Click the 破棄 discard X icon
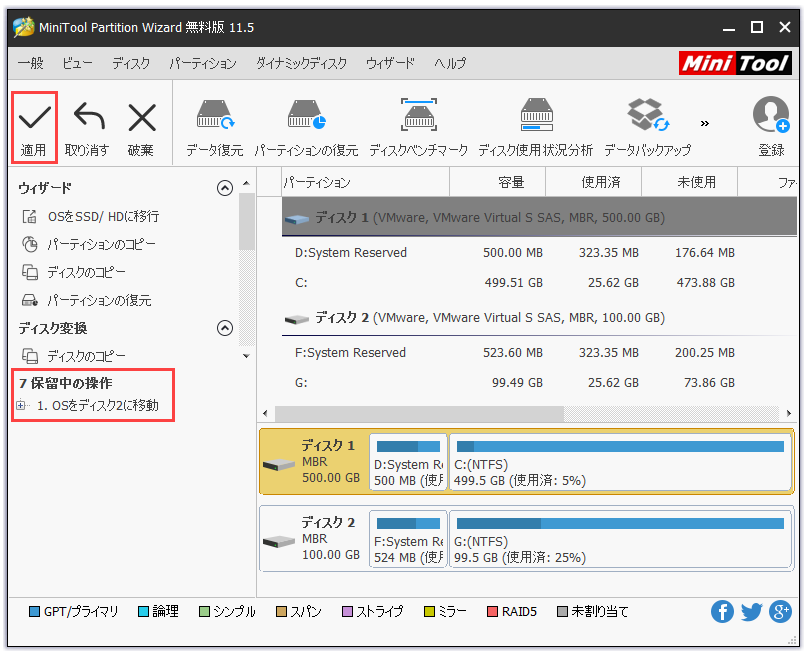The height and width of the screenshot is (655, 808). tap(142, 117)
